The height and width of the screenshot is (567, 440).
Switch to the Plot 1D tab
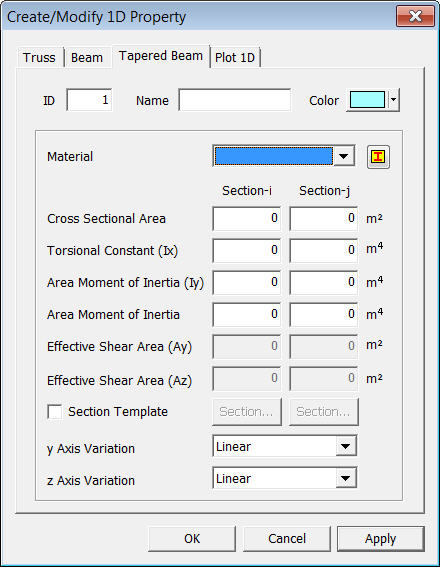[235, 57]
